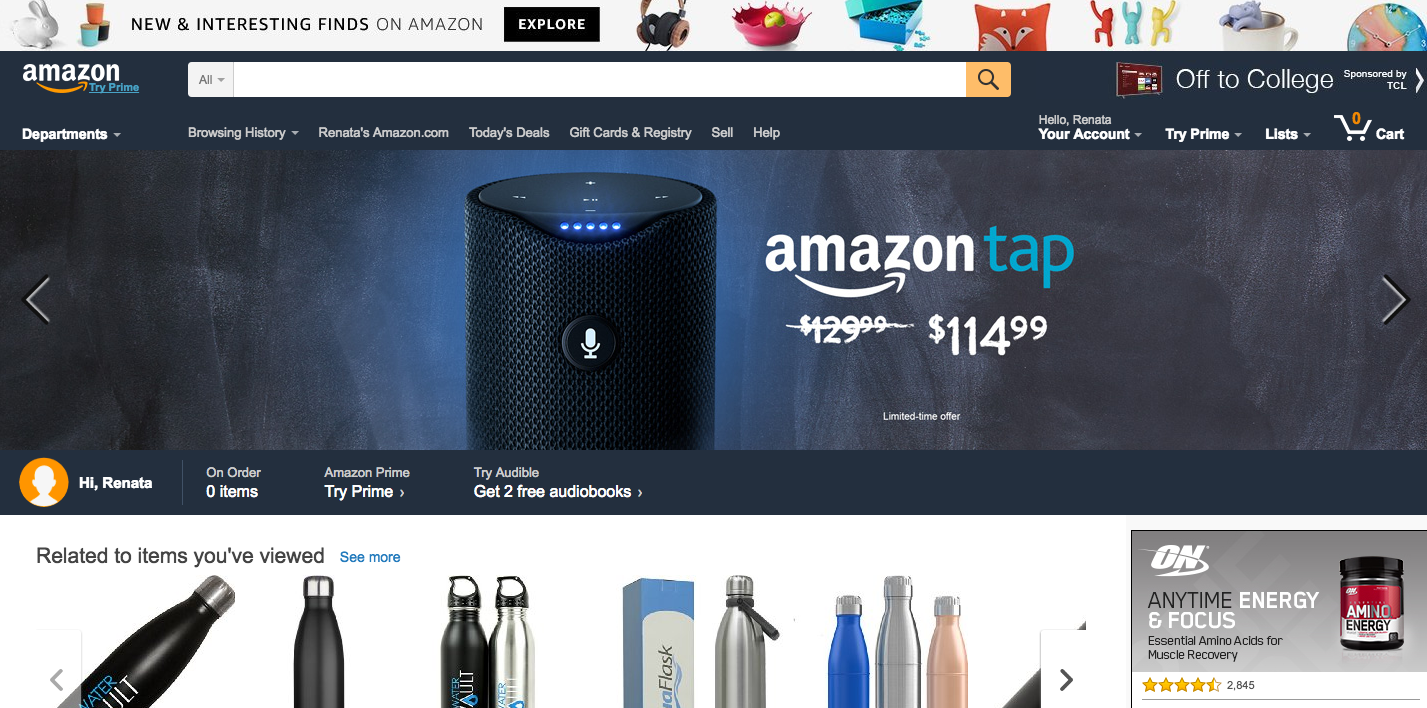The width and height of the screenshot is (1427, 708).
Task: Click Get 2 free audiobooks link
Action: (x=558, y=492)
